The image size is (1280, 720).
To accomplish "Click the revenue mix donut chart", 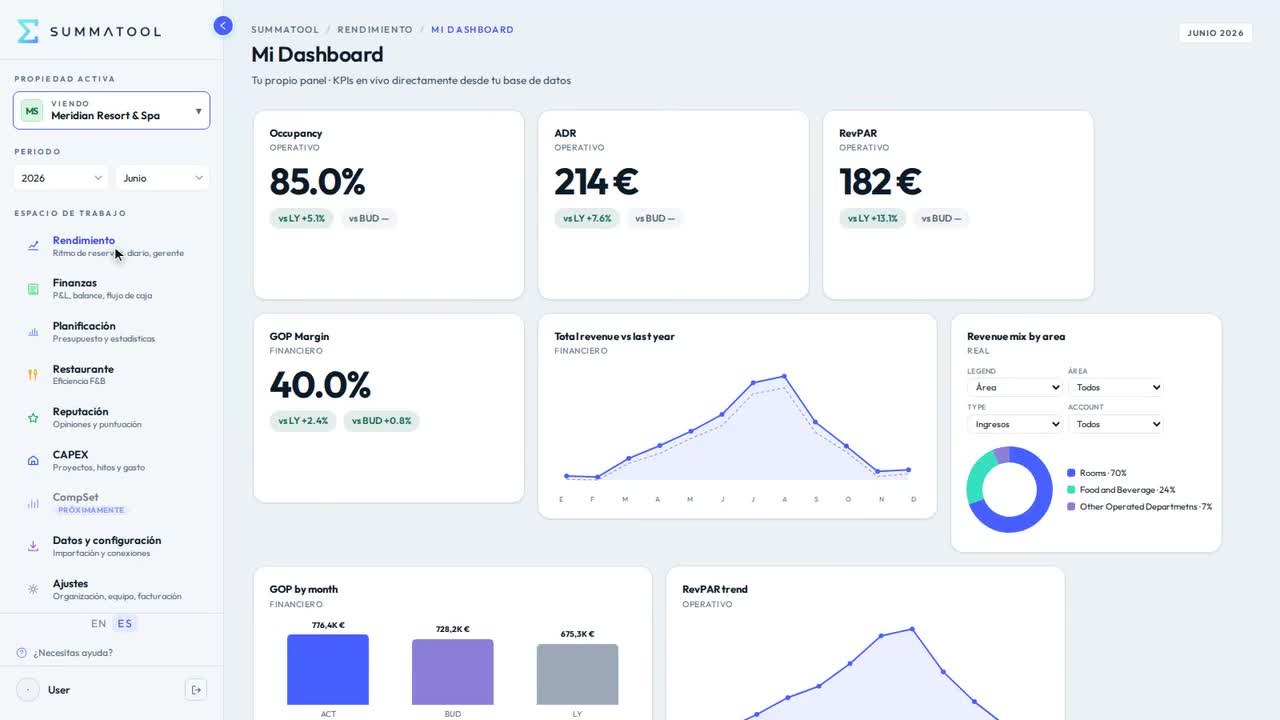I will pos(1009,489).
